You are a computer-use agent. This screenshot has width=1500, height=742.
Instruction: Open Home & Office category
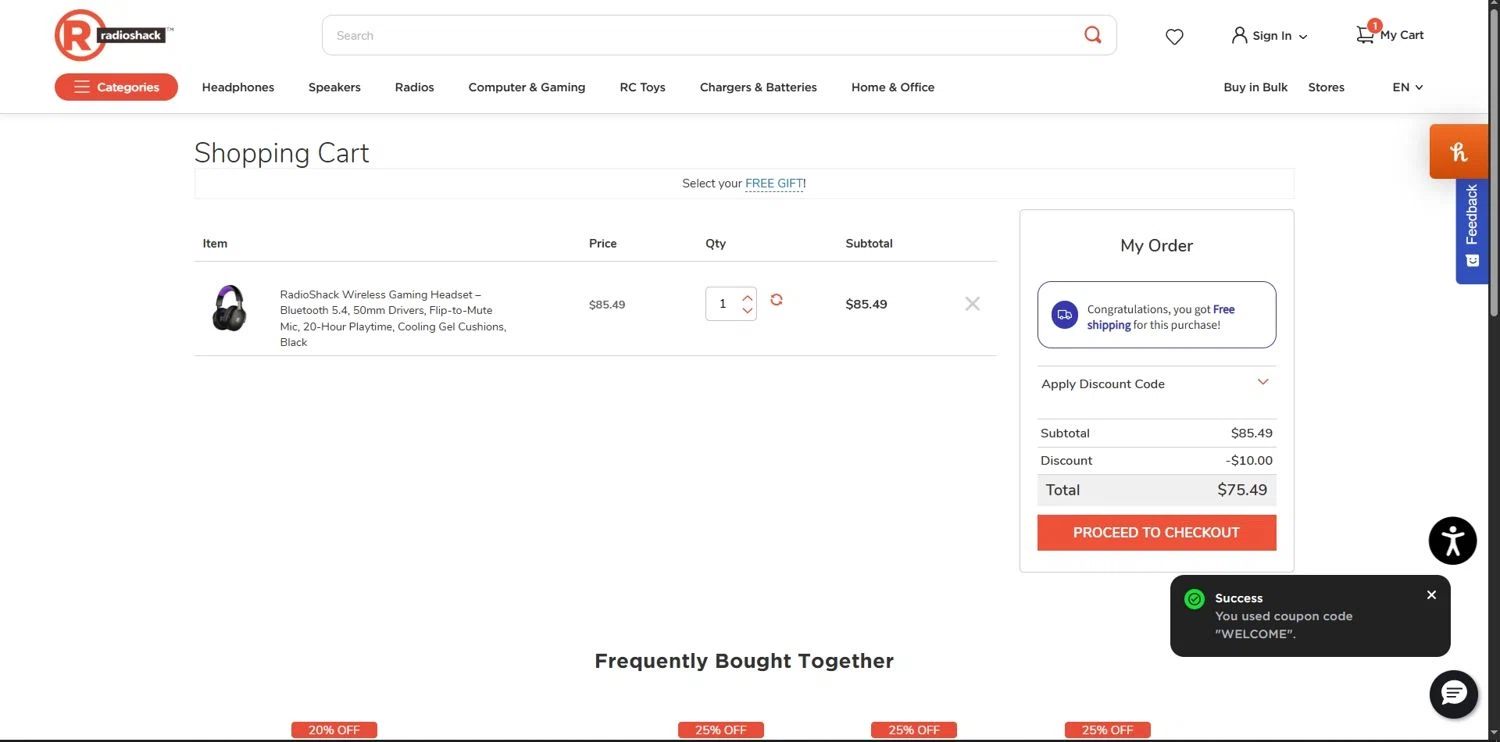(x=893, y=87)
